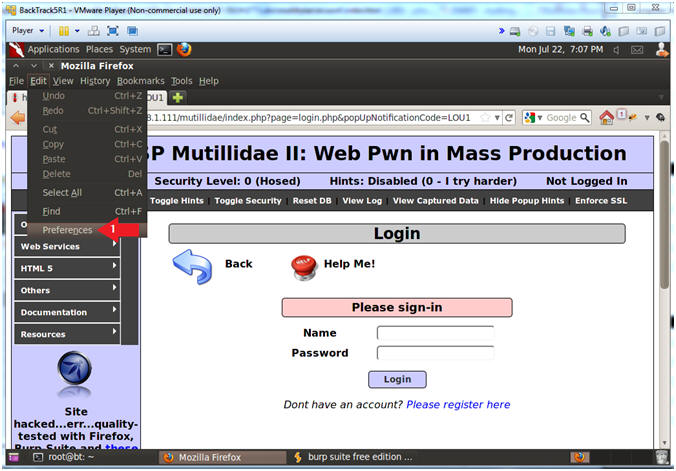Click the Enforce SSL link

pyautogui.click(x=601, y=201)
